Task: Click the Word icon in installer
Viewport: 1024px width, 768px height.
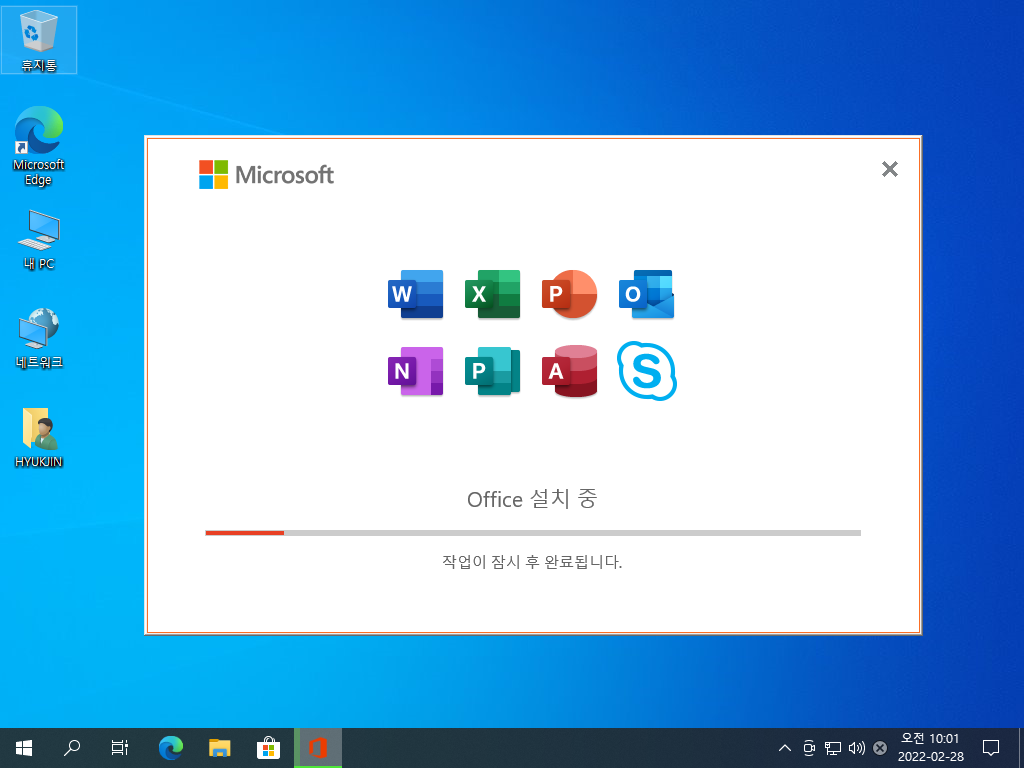Action: tap(415, 294)
